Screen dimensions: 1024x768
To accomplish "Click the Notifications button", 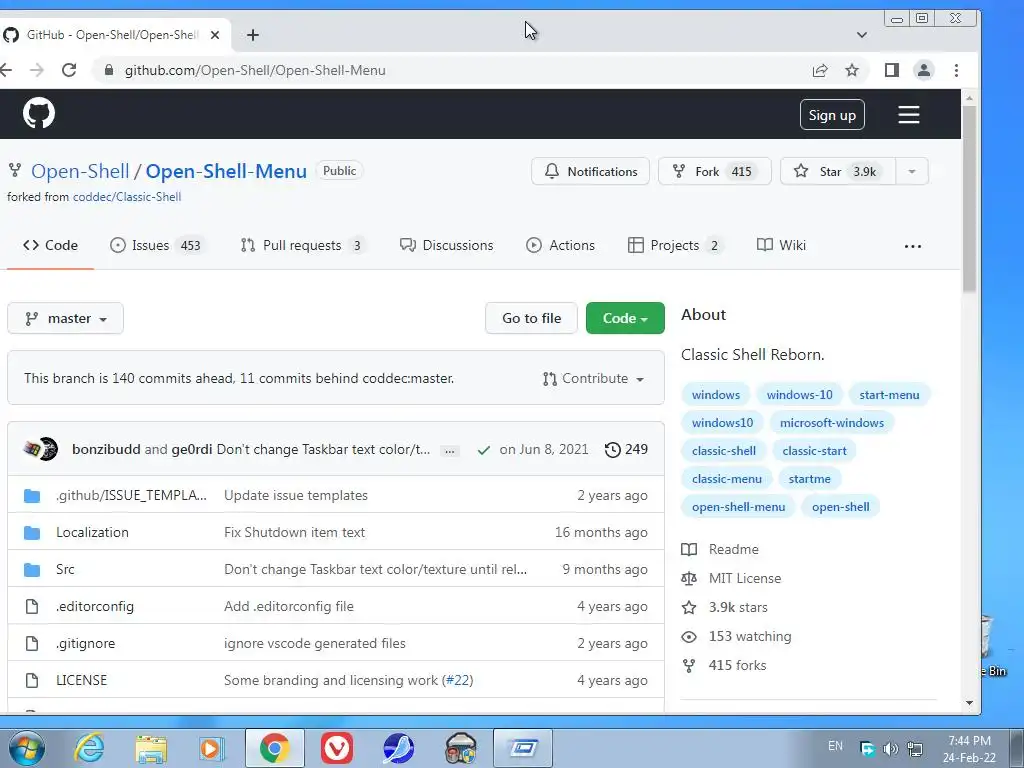I will (x=590, y=172).
